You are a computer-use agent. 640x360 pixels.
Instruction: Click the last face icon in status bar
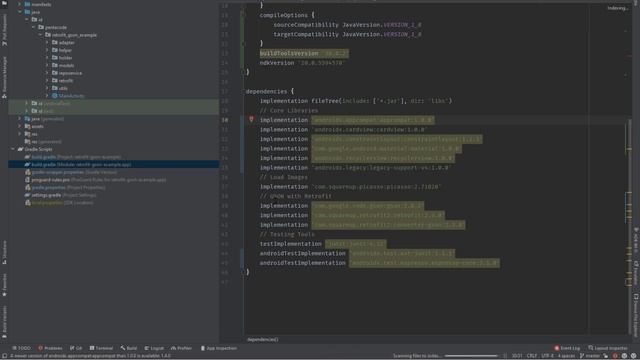633,356
